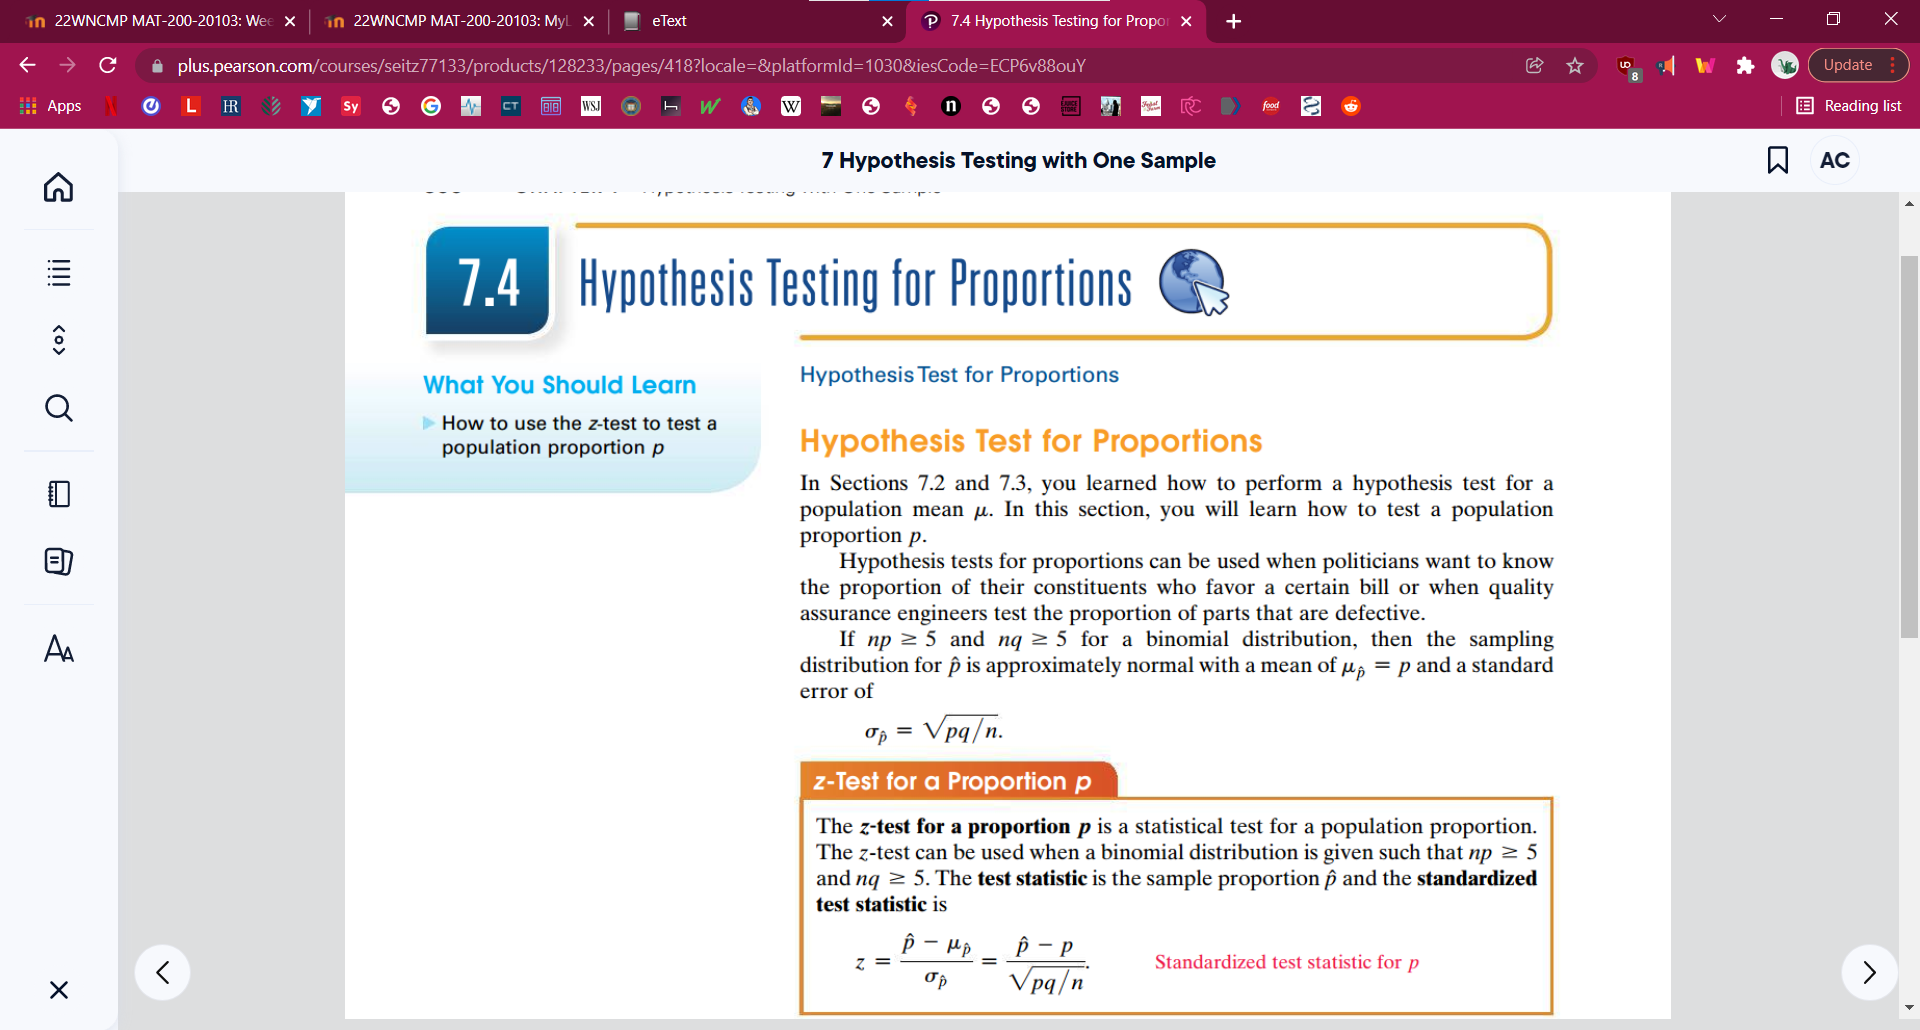Open text display settings with the Aa icon

coord(58,649)
